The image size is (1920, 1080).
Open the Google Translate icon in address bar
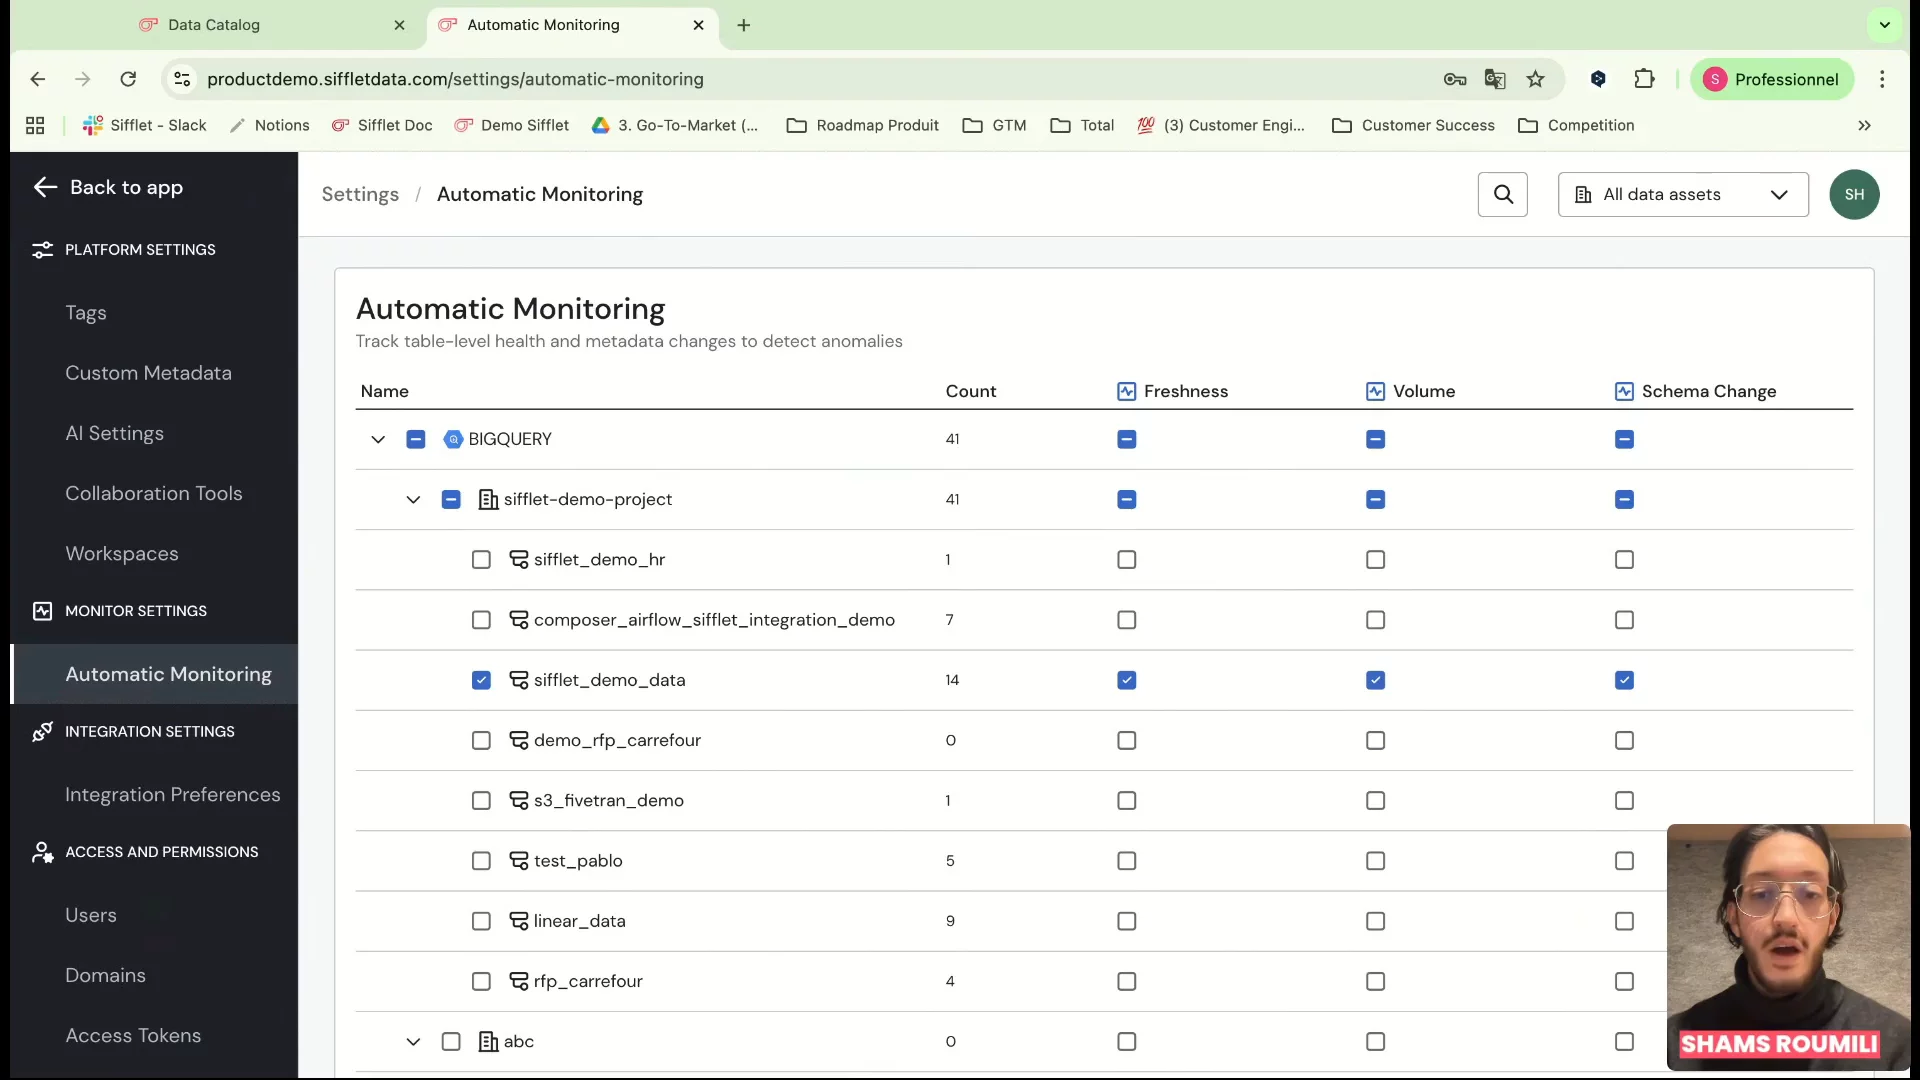click(x=1495, y=79)
